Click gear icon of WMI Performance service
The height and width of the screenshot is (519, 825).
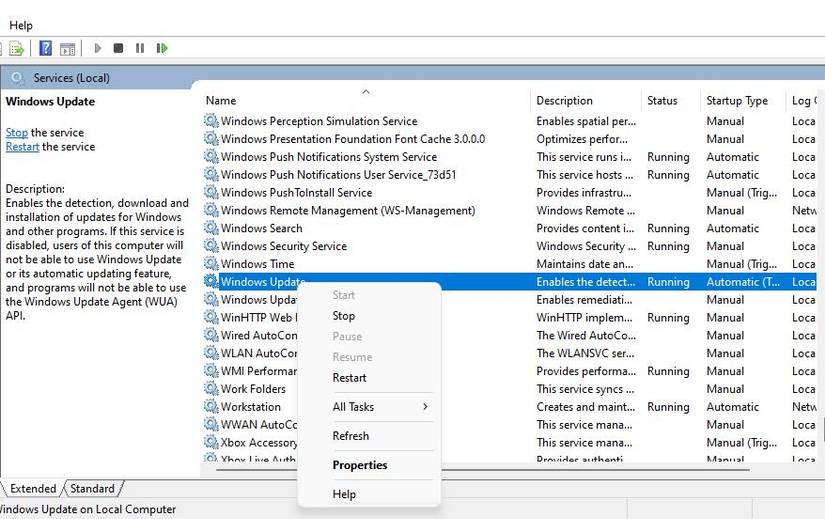pyautogui.click(x=211, y=371)
